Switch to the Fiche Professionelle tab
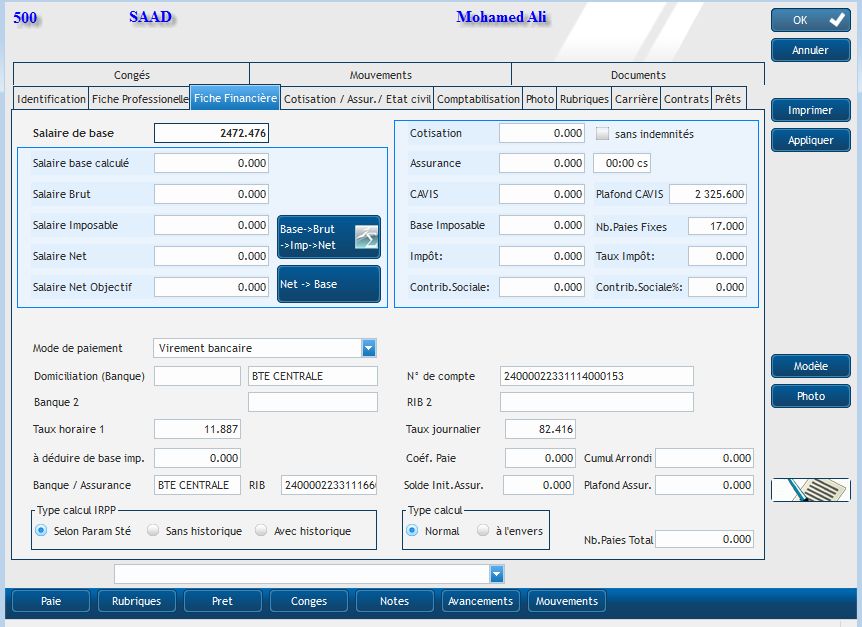 click(139, 99)
